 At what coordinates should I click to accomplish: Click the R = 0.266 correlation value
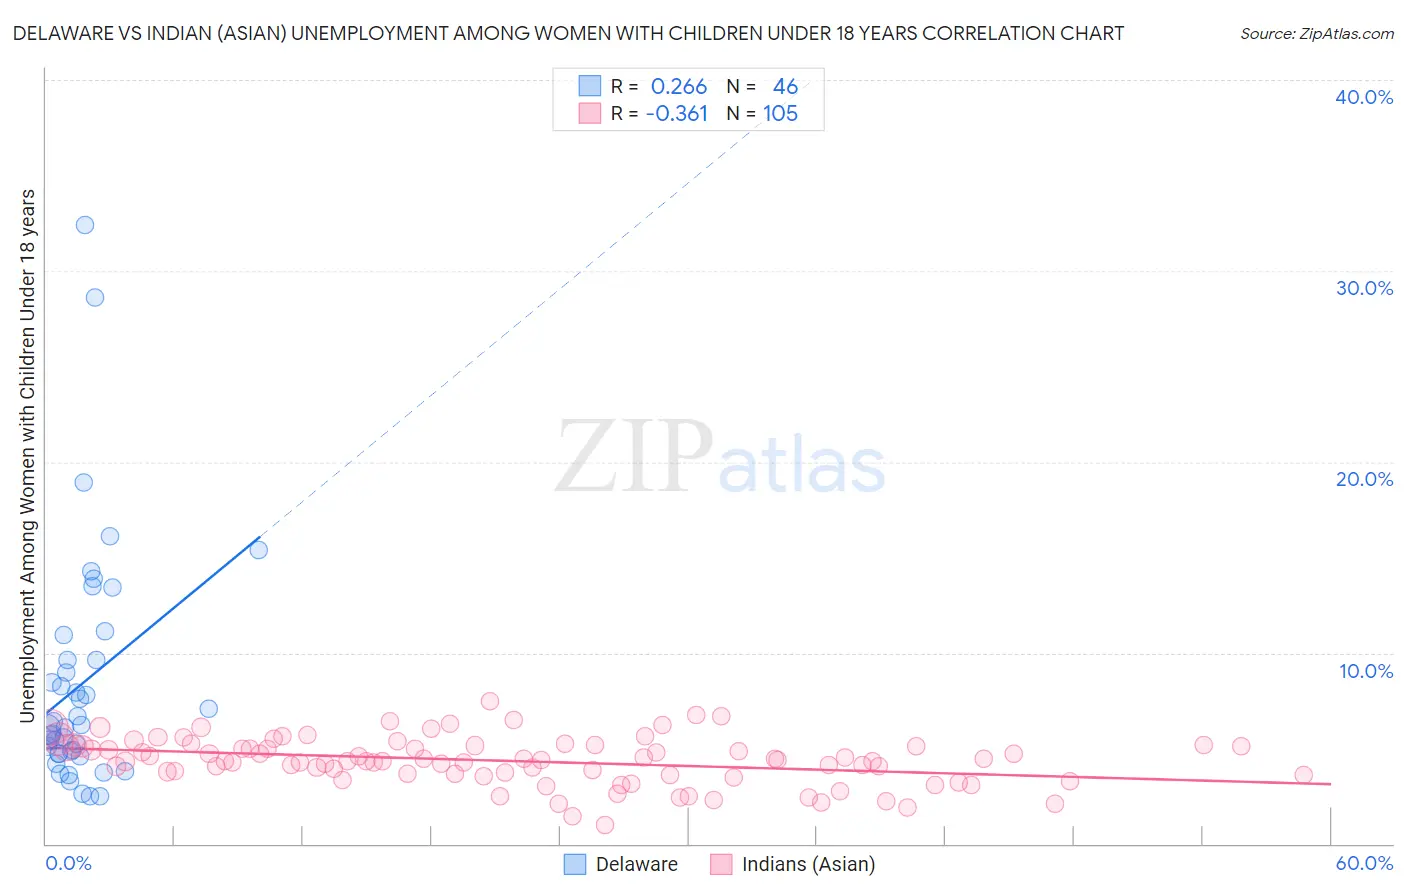click(659, 86)
